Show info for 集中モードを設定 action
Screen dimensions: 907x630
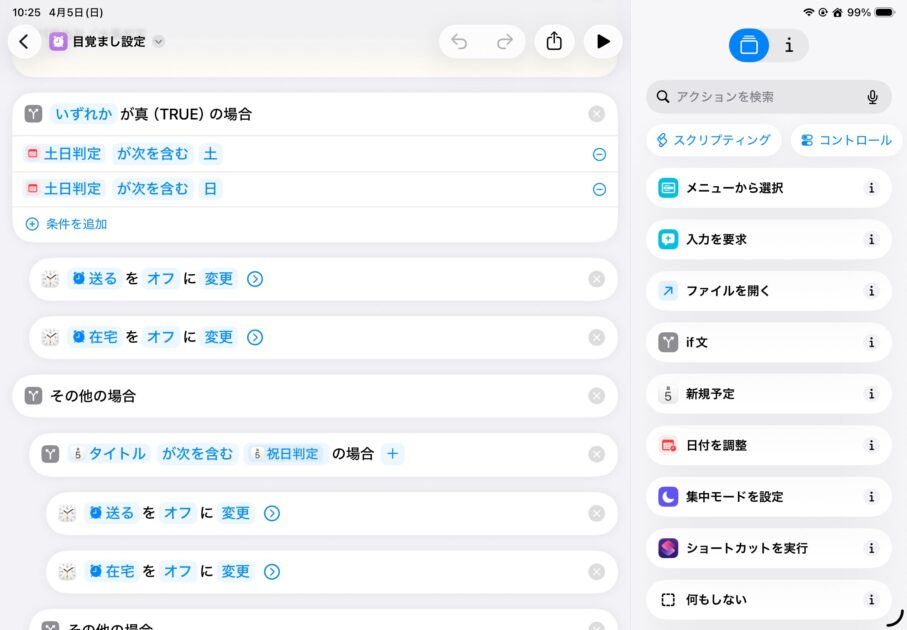[x=871, y=497]
